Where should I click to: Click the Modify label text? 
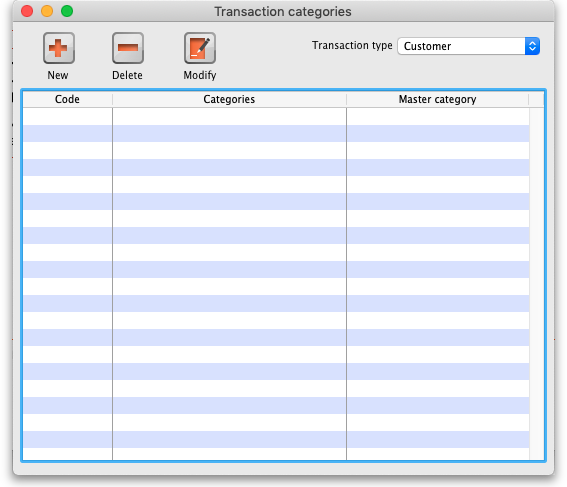click(x=200, y=75)
